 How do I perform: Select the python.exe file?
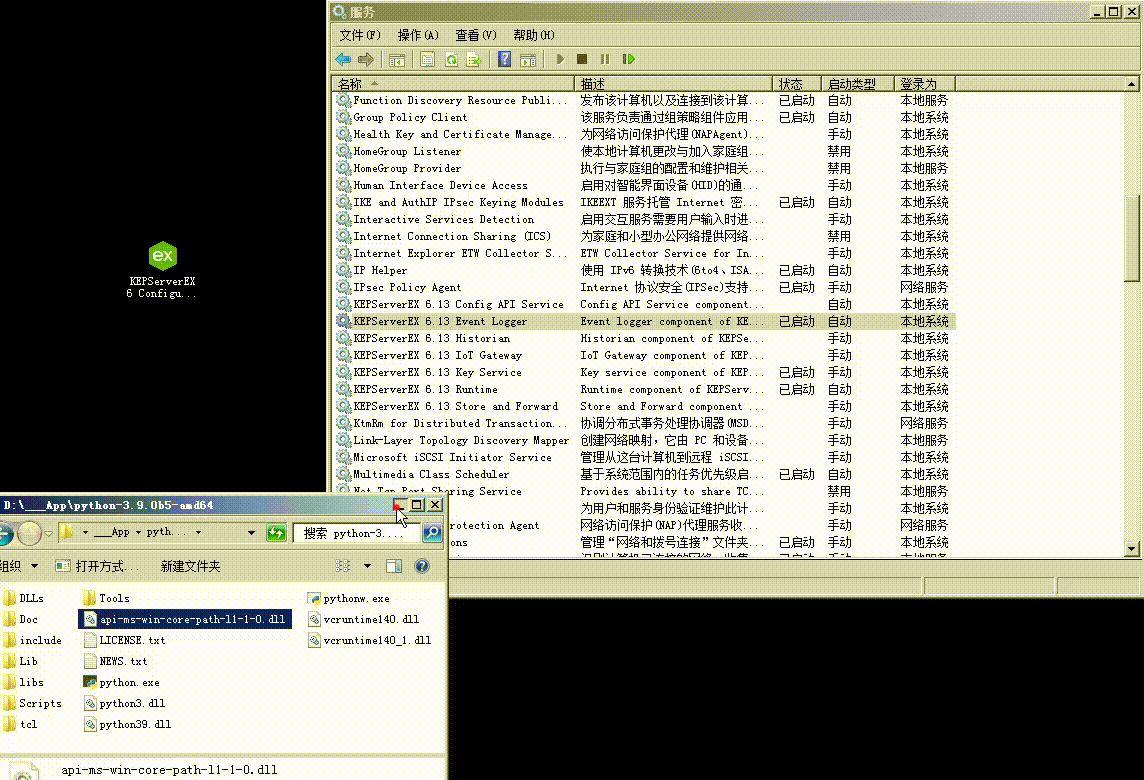122,682
